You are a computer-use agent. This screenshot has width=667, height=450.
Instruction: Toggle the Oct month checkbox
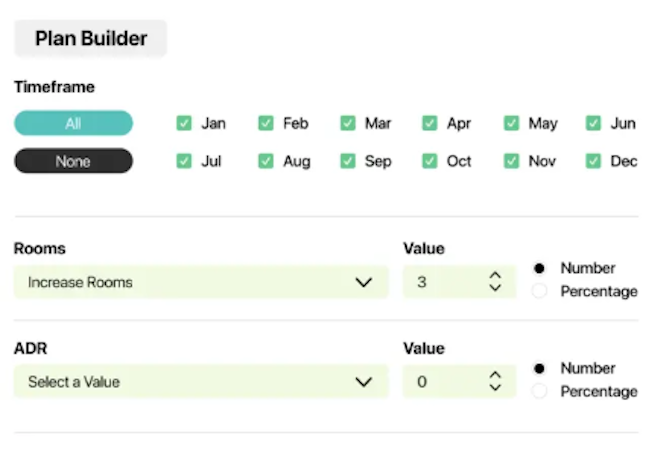coord(429,160)
